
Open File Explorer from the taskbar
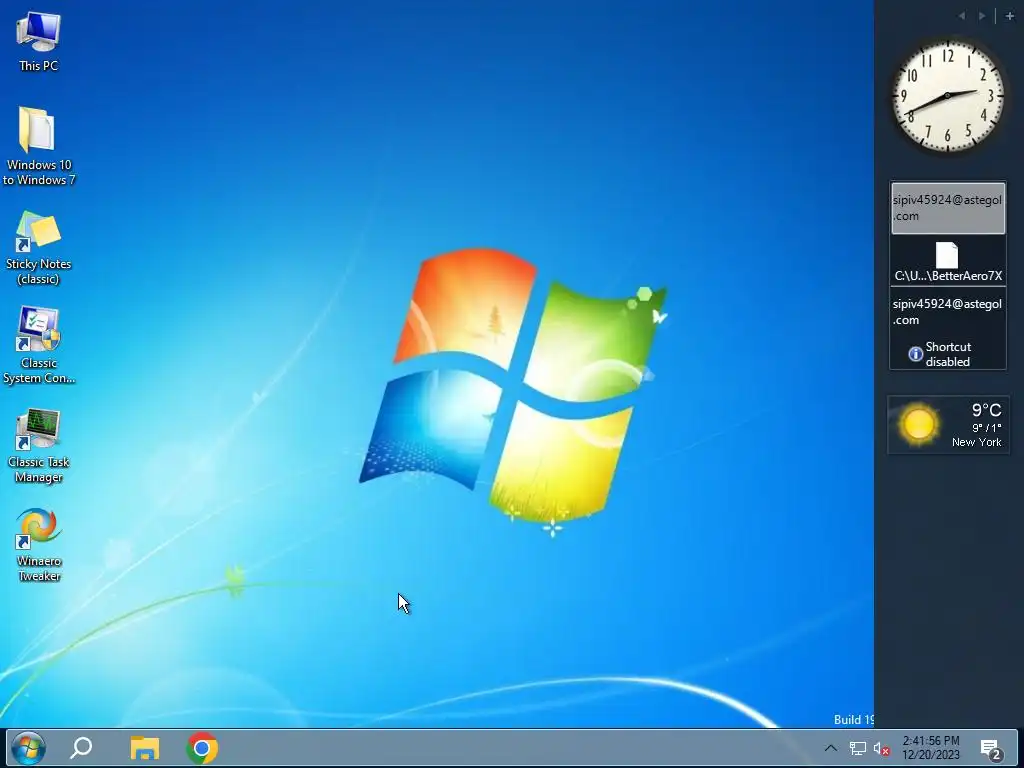coord(144,748)
